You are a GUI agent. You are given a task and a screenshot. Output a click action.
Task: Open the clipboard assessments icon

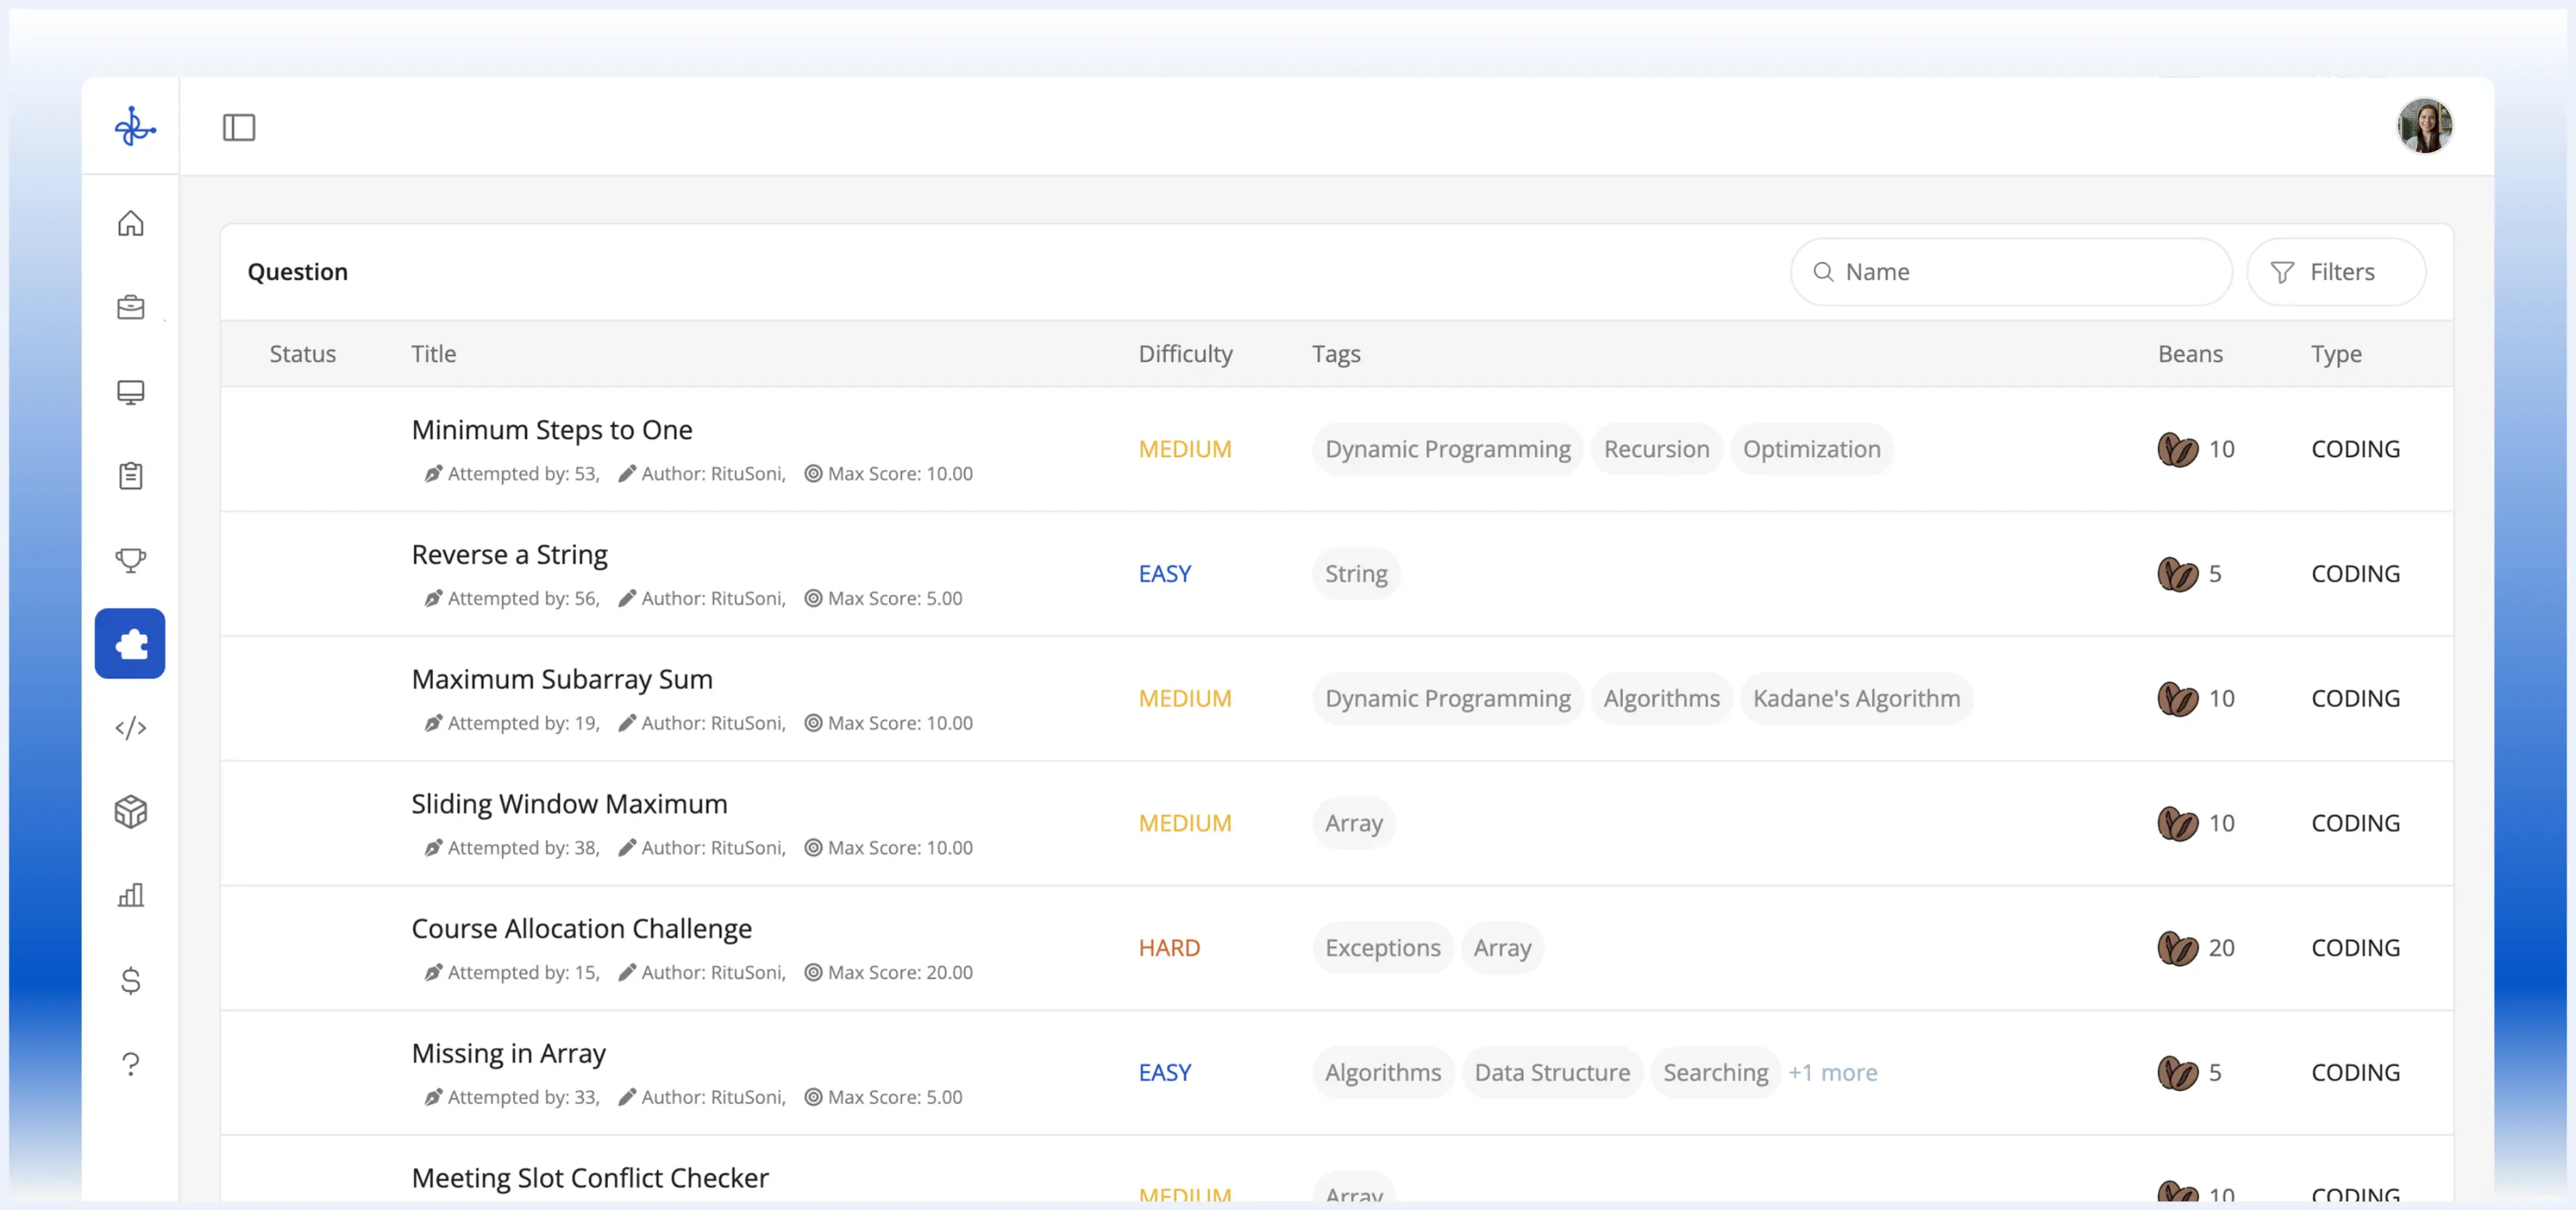coord(131,476)
